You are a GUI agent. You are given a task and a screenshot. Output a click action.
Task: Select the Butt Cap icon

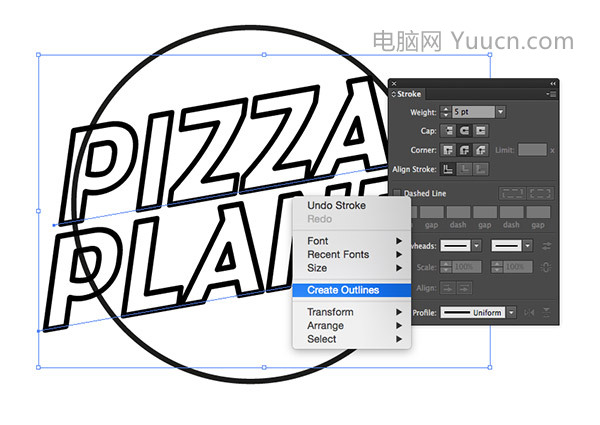click(448, 131)
